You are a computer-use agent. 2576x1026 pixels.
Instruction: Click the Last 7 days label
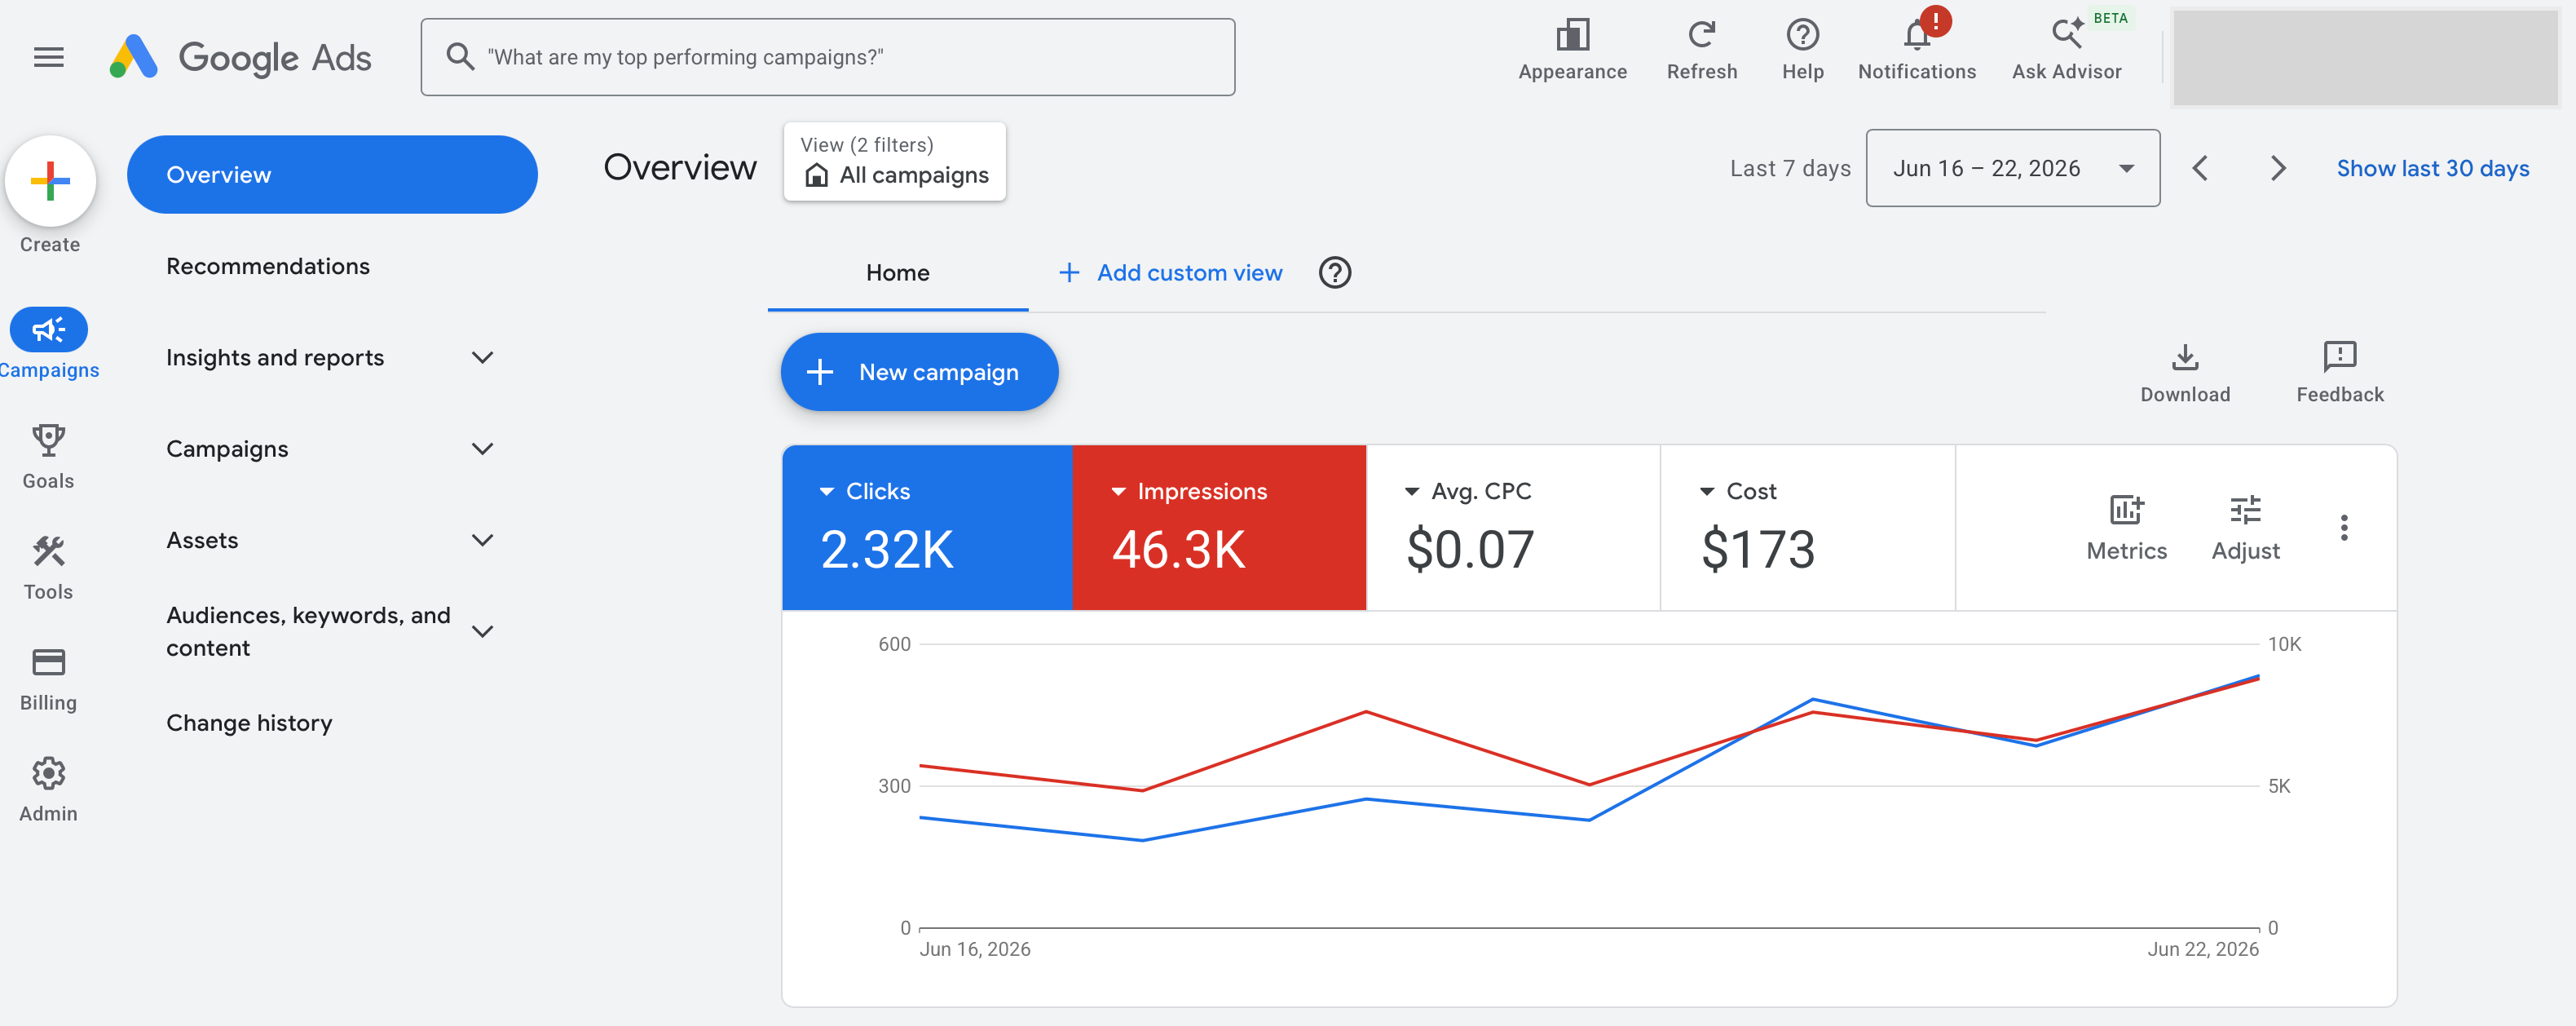coord(1790,168)
